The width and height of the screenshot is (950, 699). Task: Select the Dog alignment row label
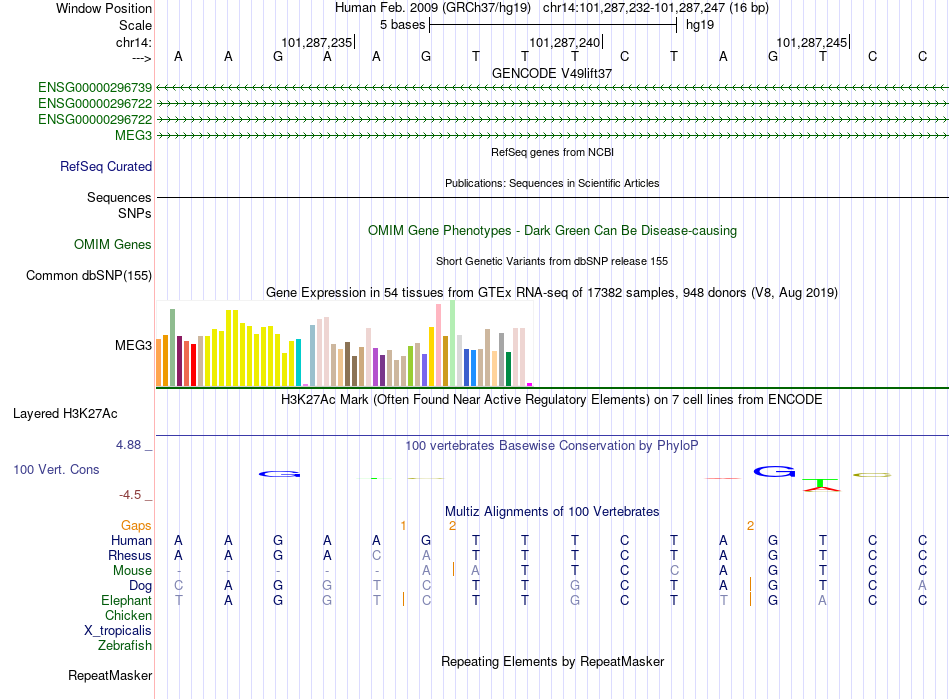[x=141, y=586]
